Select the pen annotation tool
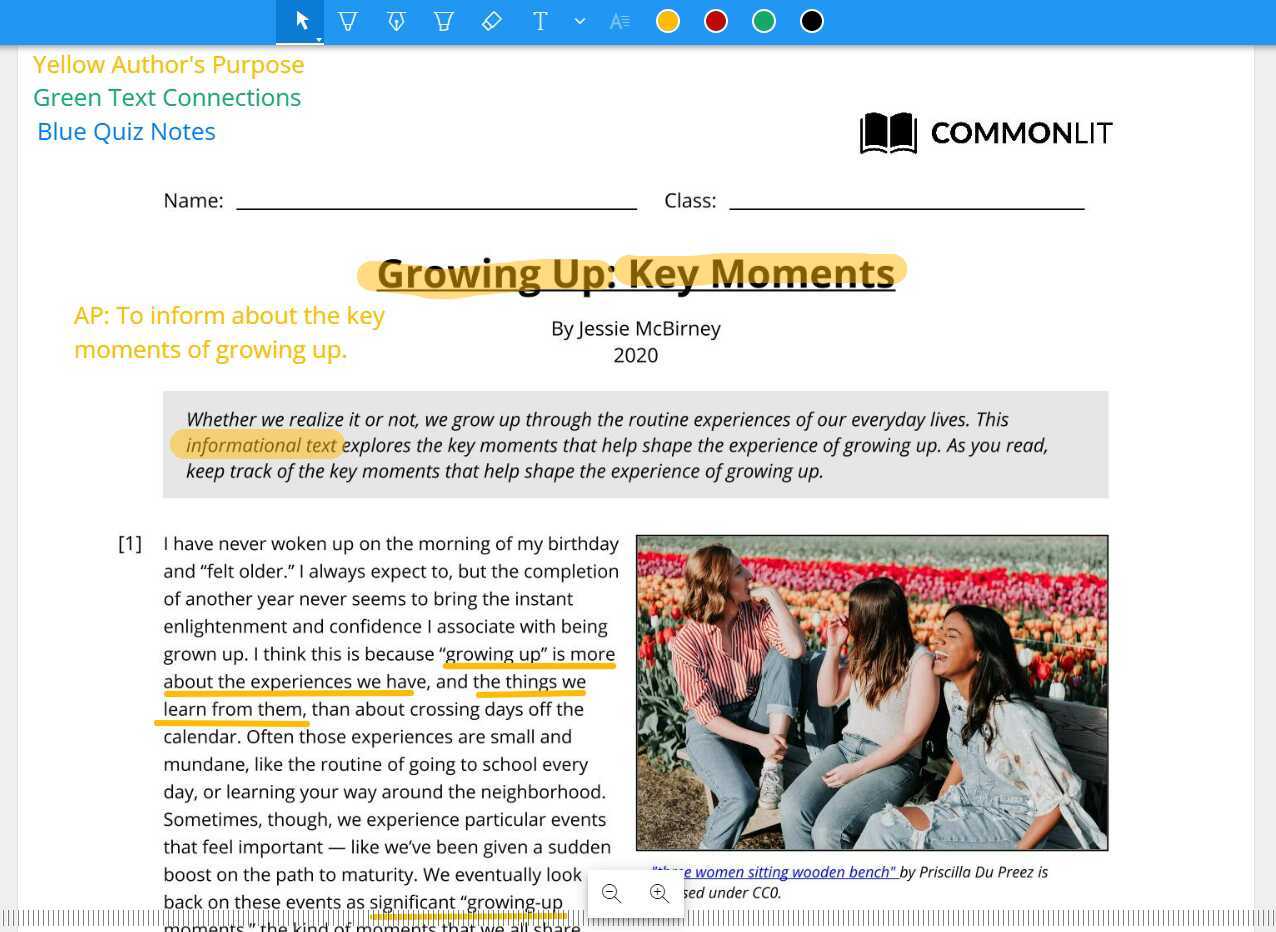Image resolution: width=1276 pixels, height=932 pixels. pos(396,20)
